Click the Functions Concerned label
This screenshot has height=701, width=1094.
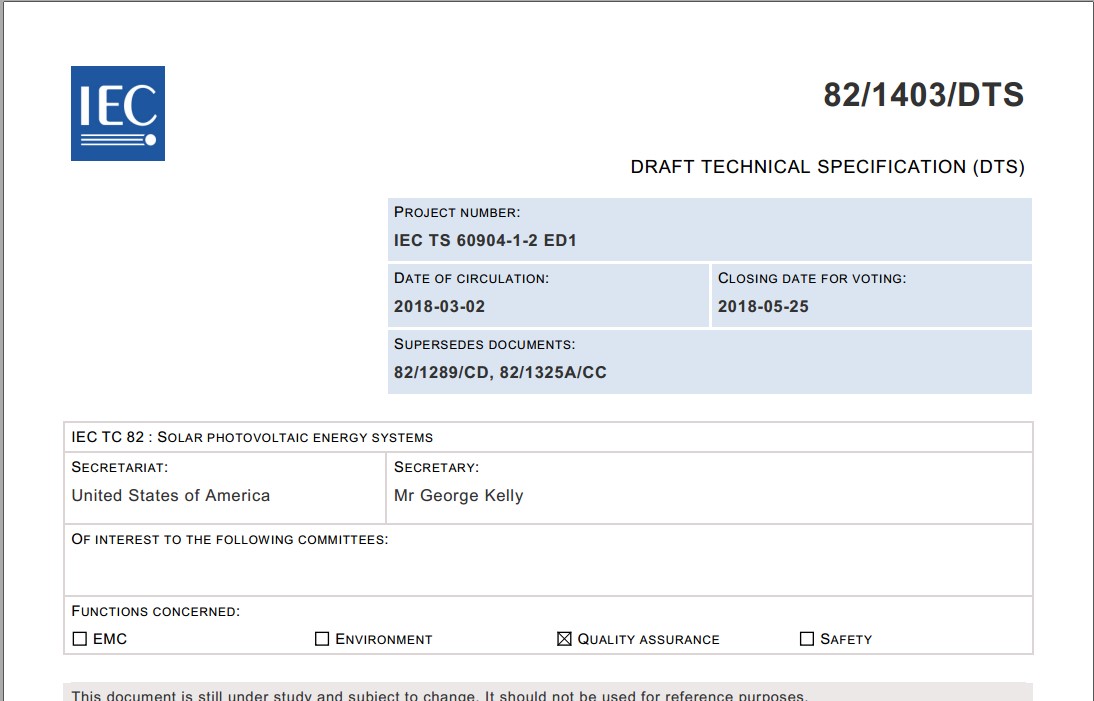pyautogui.click(x=155, y=611)
